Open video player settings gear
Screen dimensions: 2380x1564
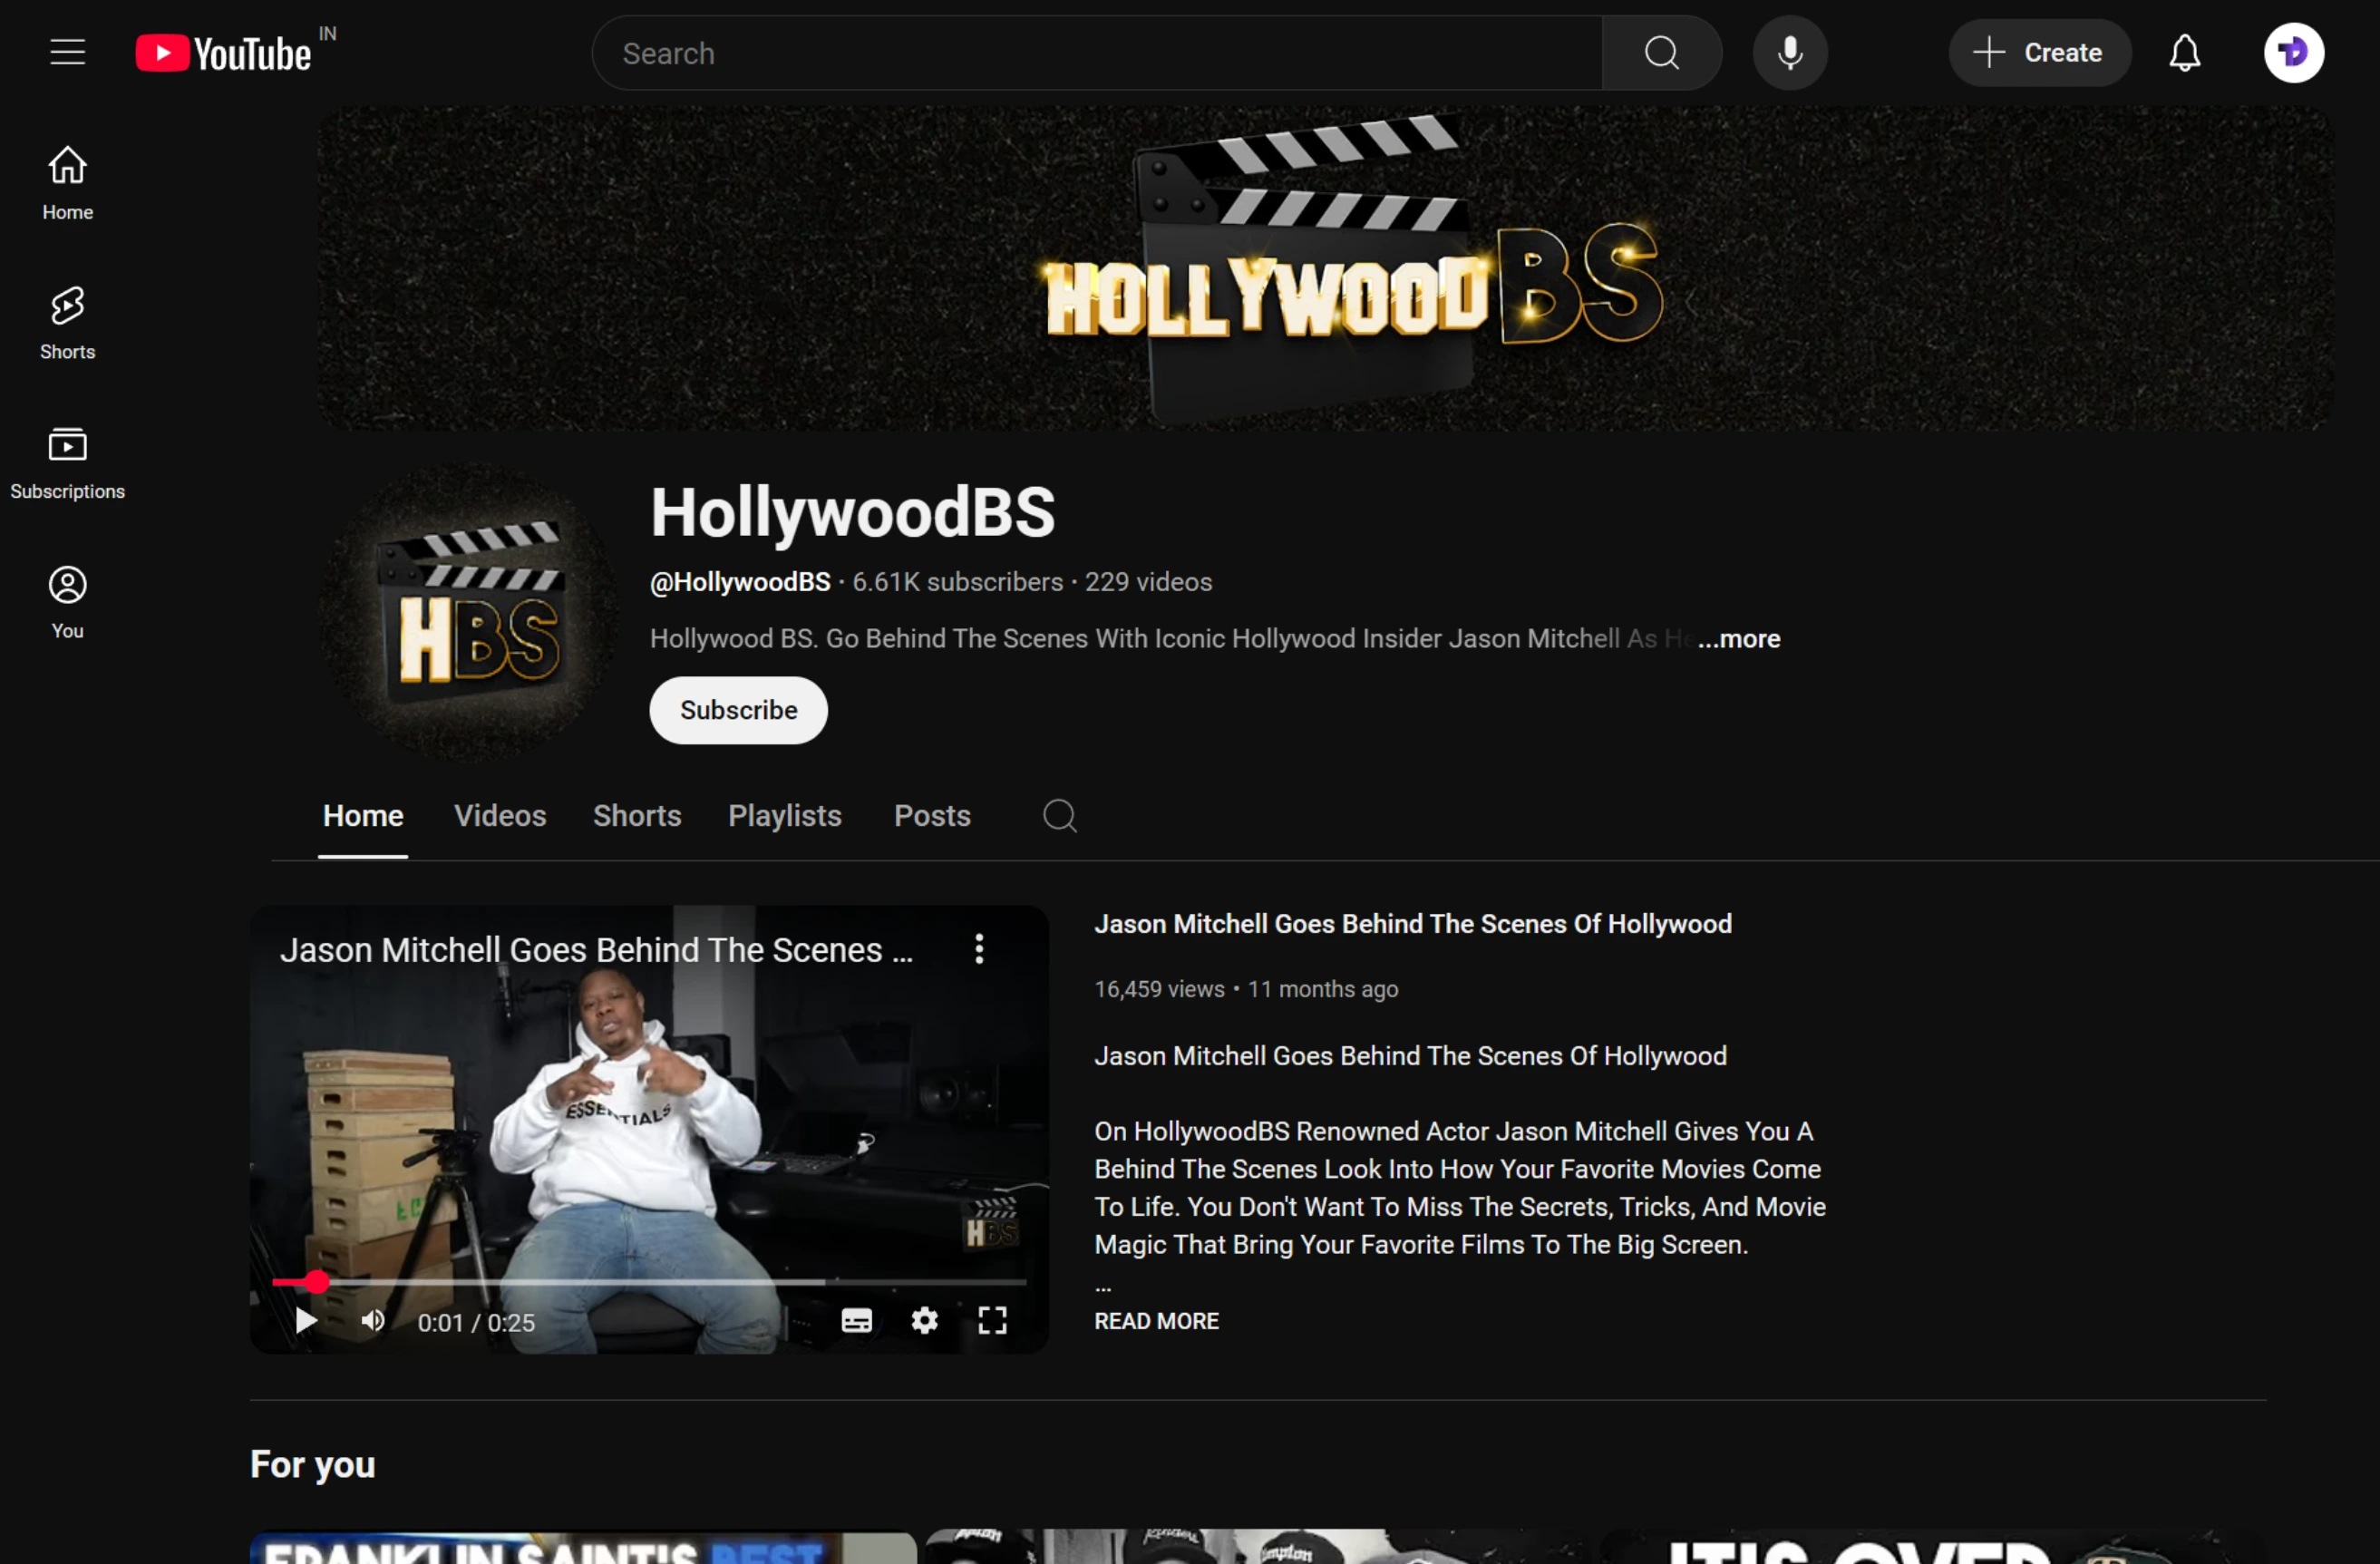coord(925,1321)
